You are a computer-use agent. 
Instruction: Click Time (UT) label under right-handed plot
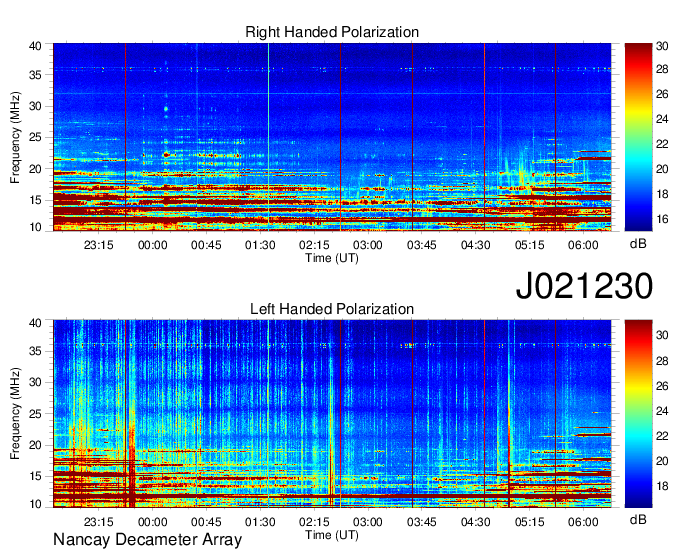tap(332, 258)
